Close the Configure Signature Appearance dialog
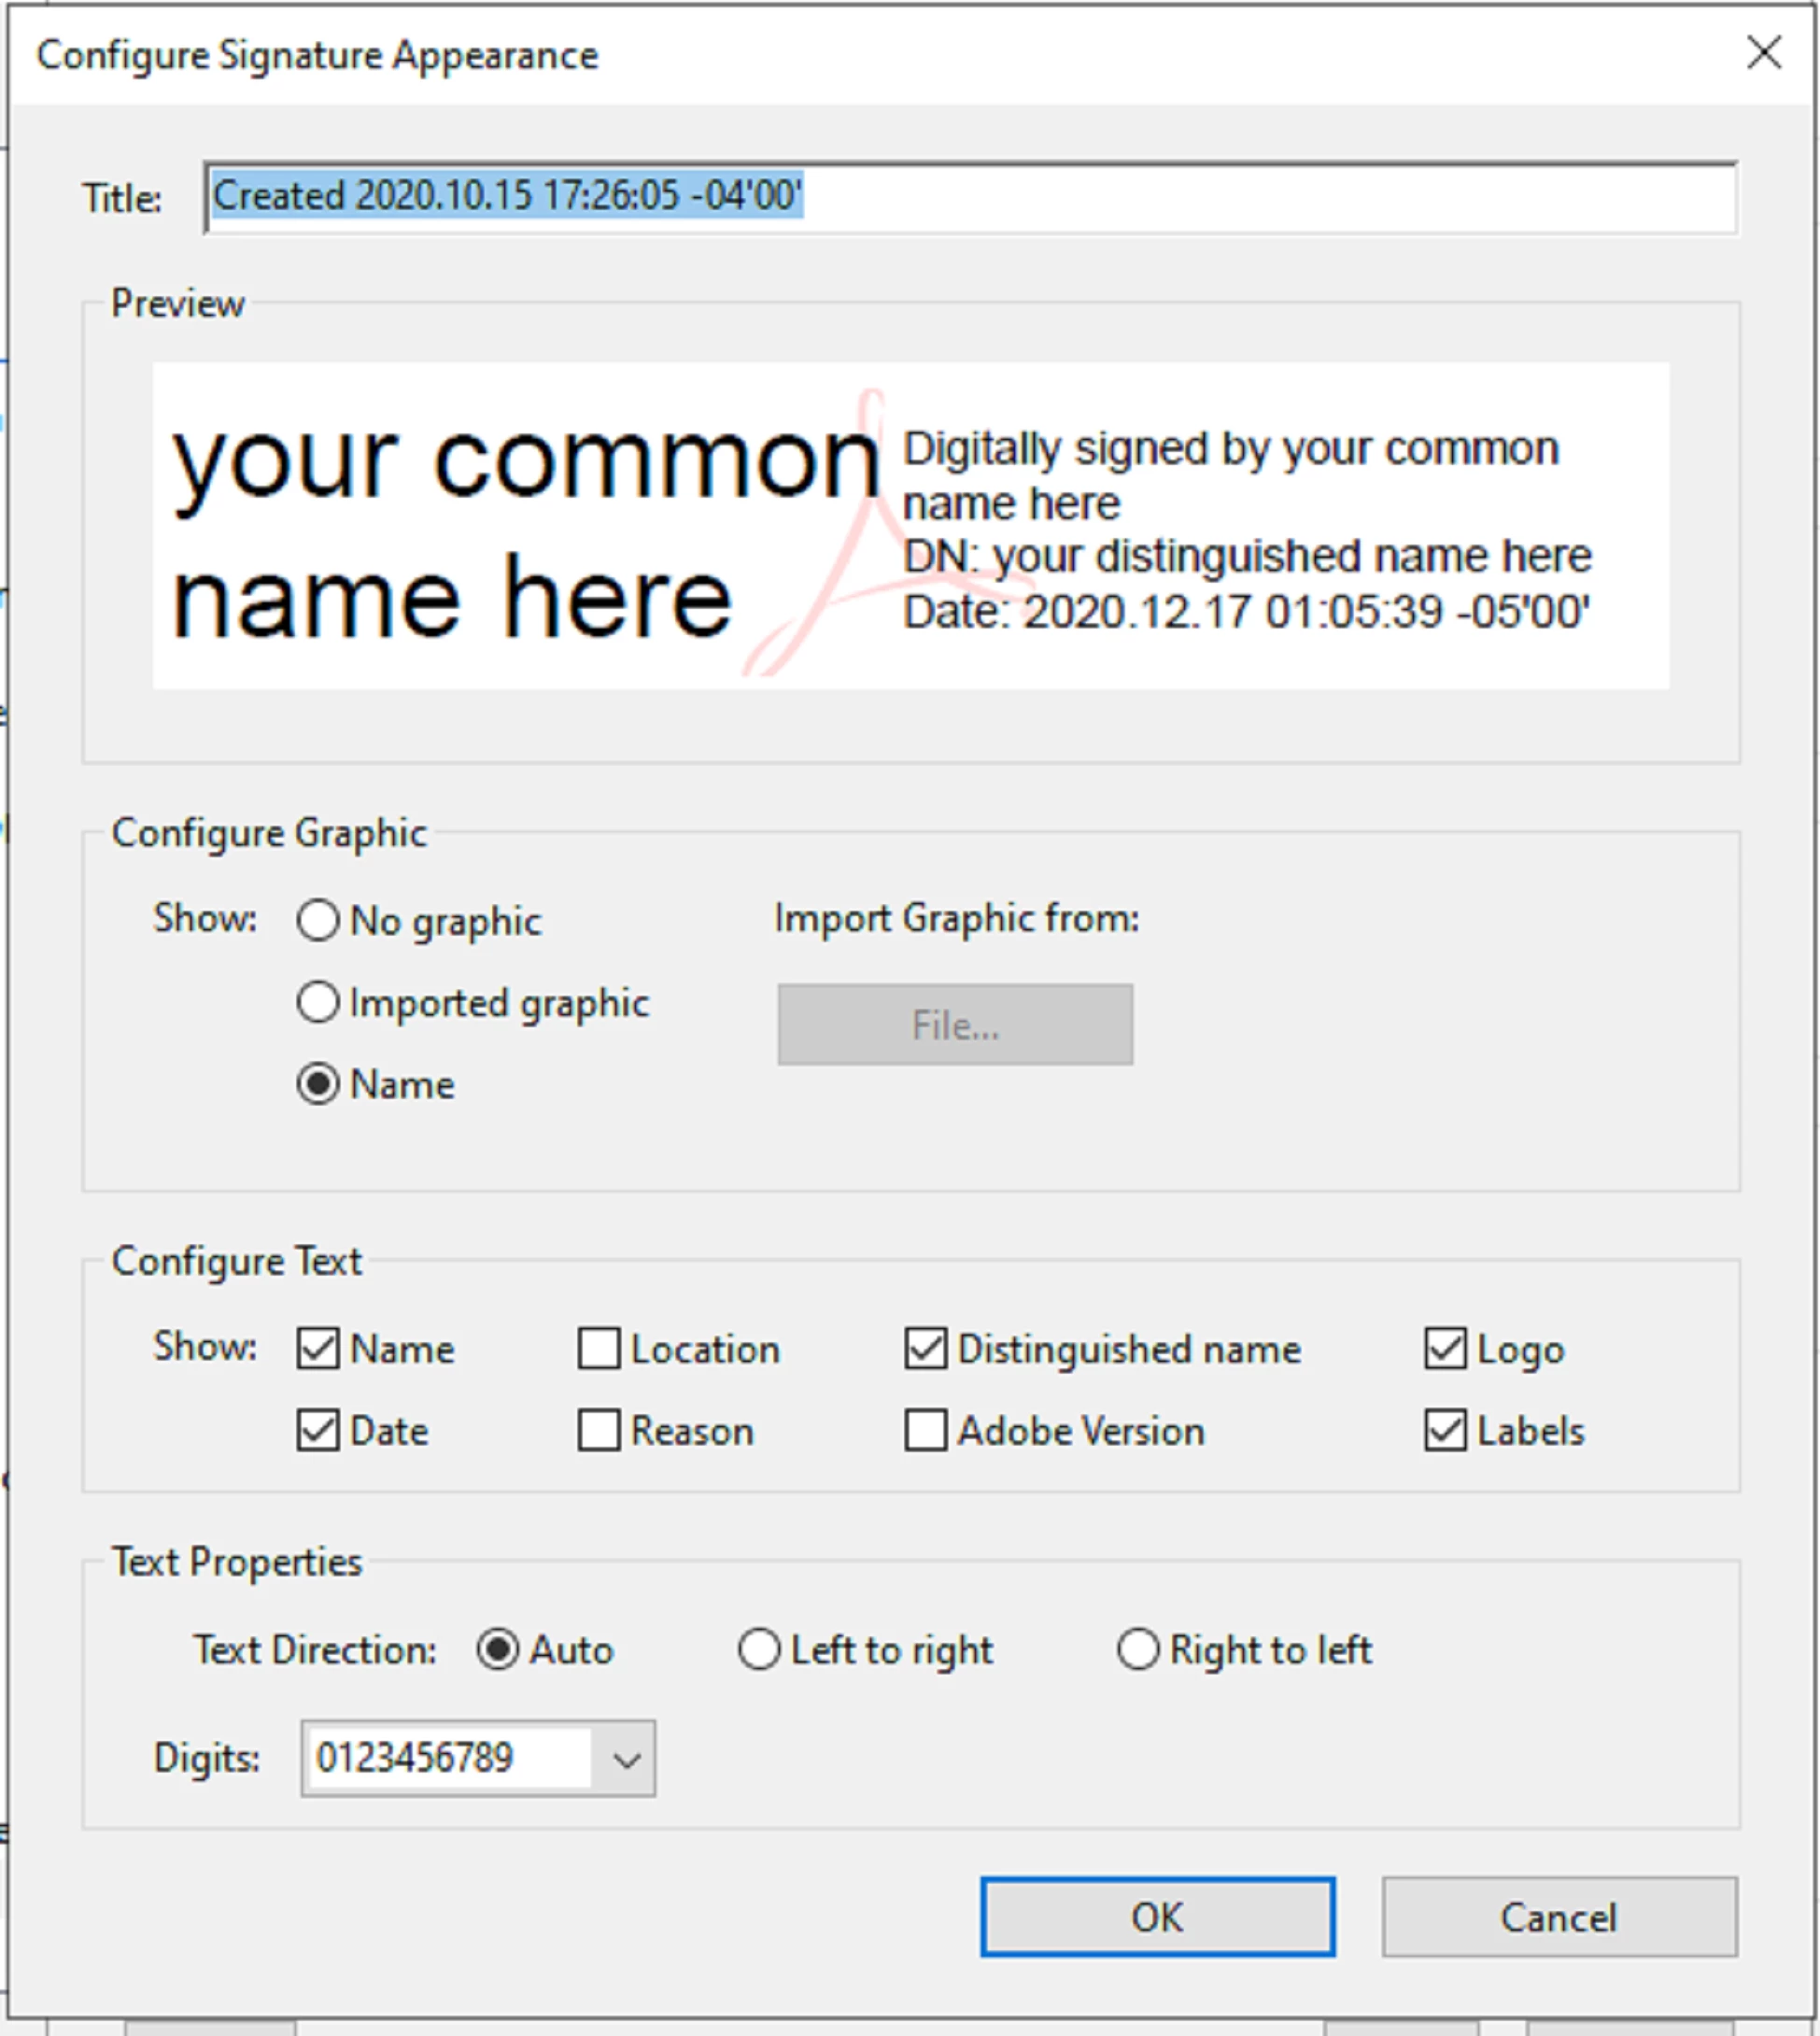This screenshot has height=2036, width=1820. [x=1763, y=53]
